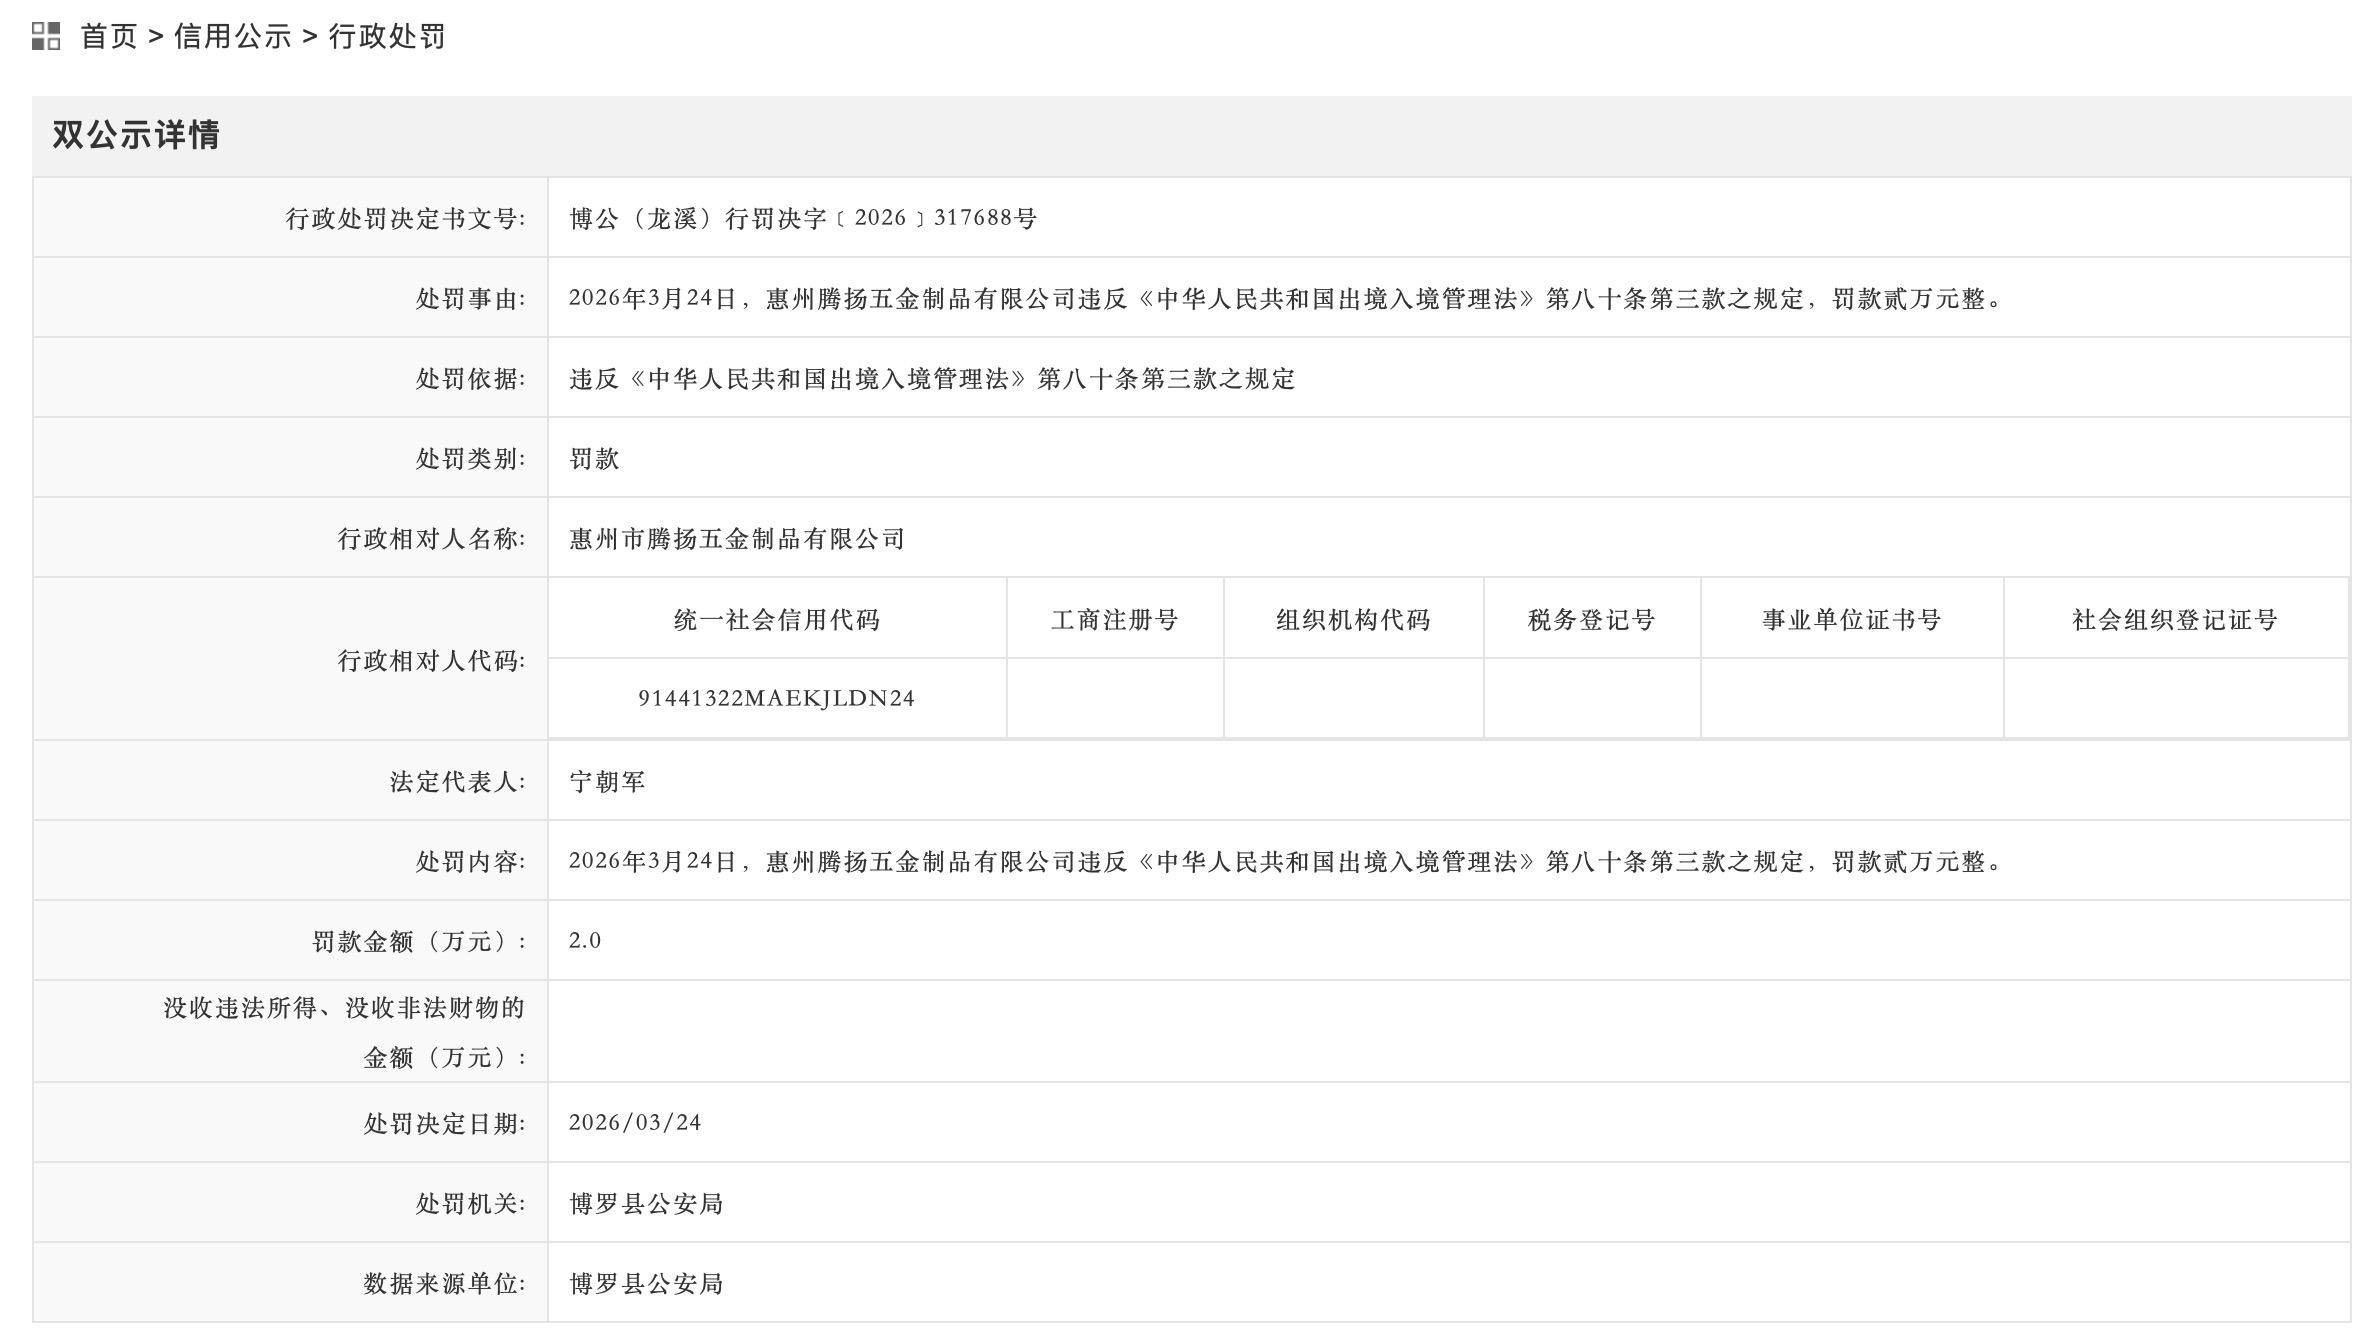Click the 组织机构代码 column header

point(1353,620)
